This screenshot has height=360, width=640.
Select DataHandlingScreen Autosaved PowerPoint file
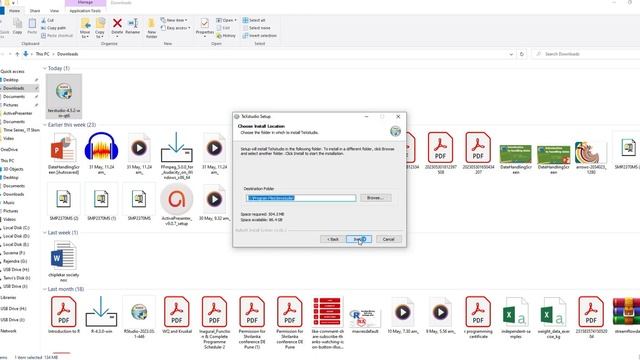click(64, 153)
